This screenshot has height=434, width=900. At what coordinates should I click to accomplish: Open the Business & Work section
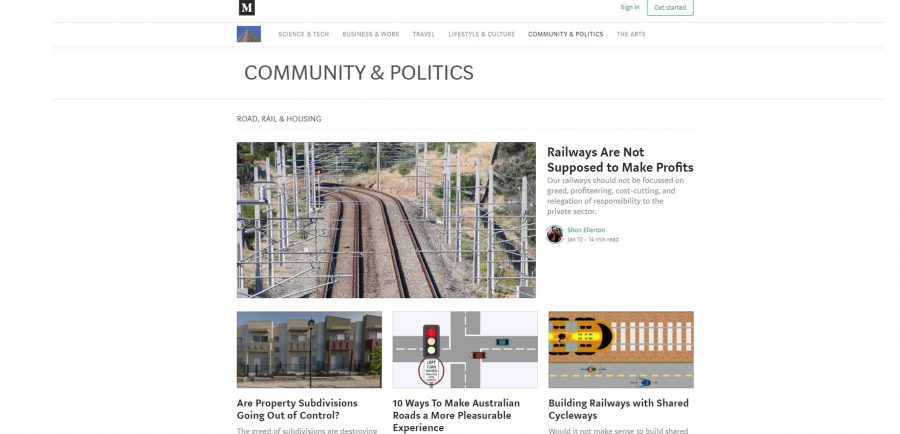tap(371, 34)
